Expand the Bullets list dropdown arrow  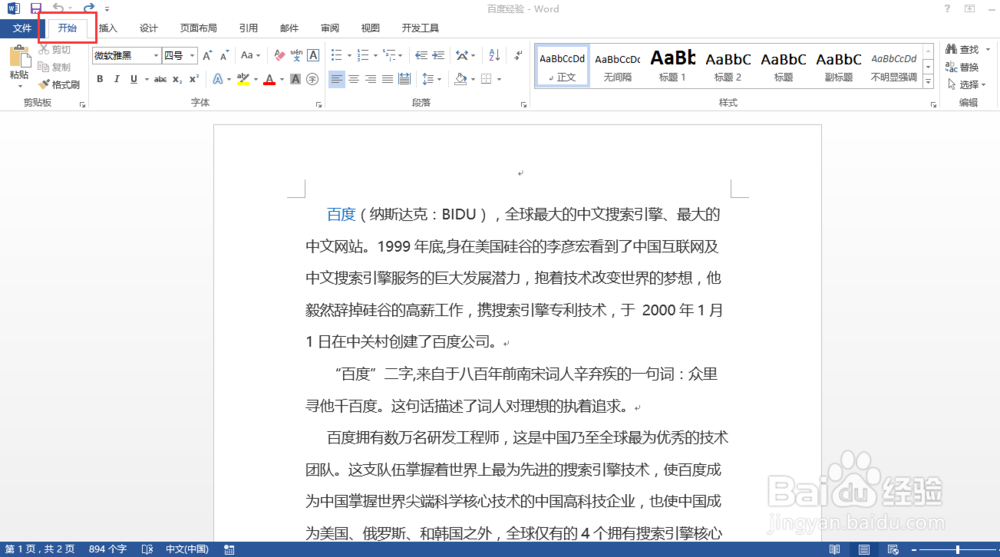point(349,56)
